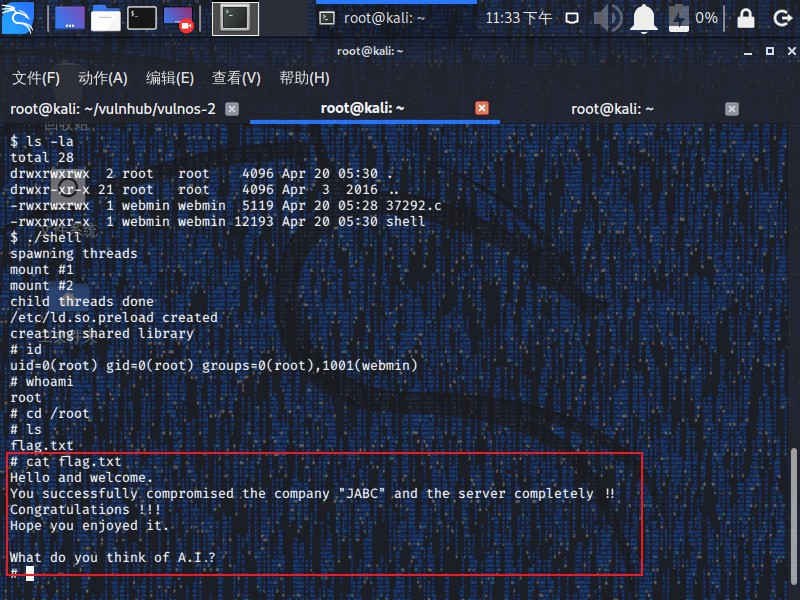This screenshot has height=600, width=800.
Task: Open battery power manager icon
Action: click(679, 18)
